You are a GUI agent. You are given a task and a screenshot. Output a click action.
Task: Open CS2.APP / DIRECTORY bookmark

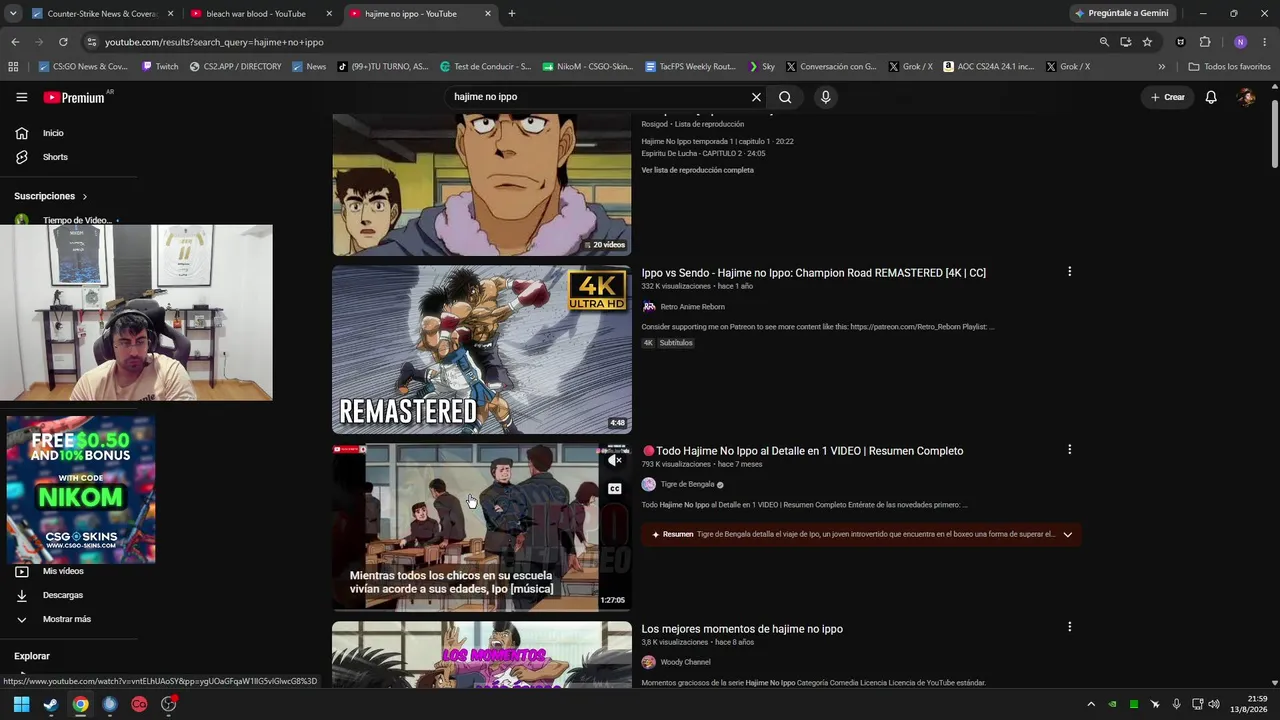point(236,67)
